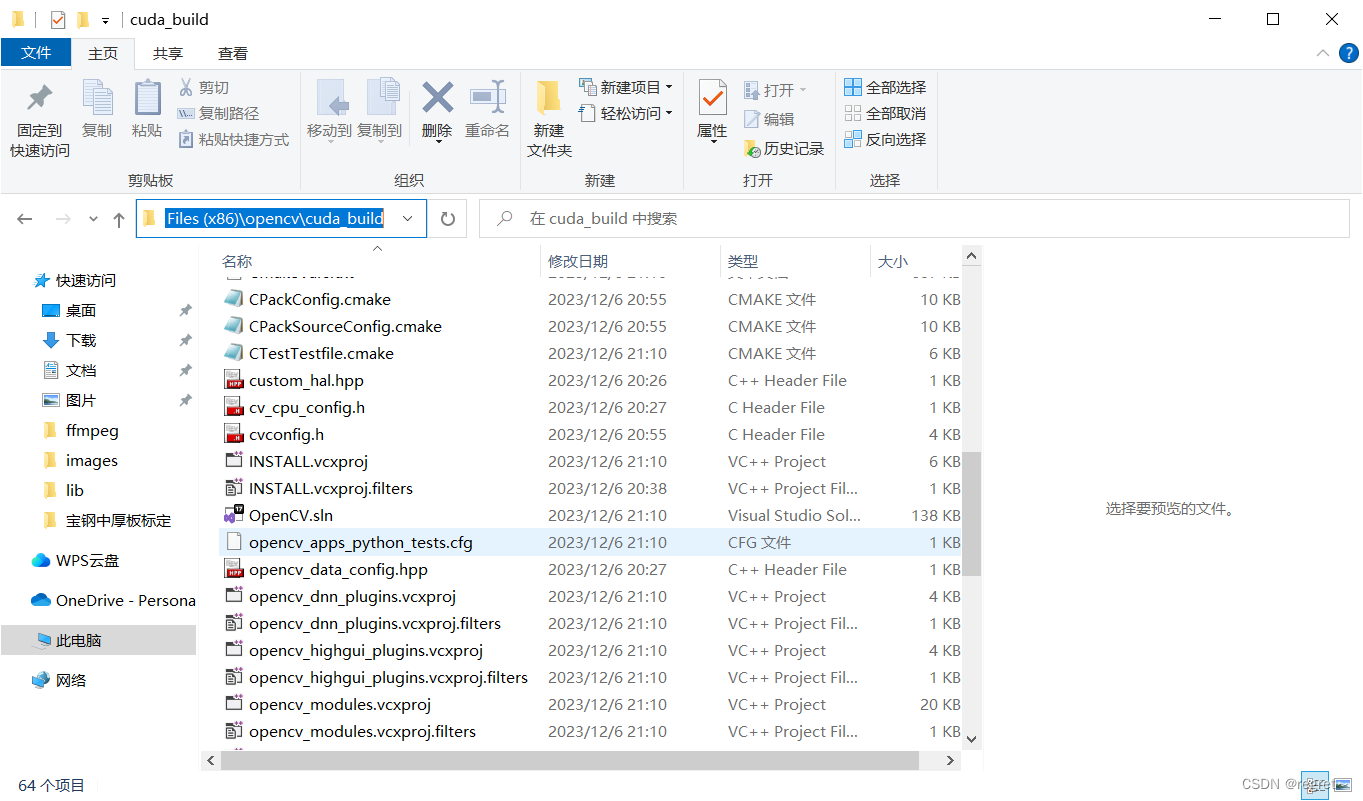
Task: Select the OpenCV.sln file
Action: click(293, 515)
